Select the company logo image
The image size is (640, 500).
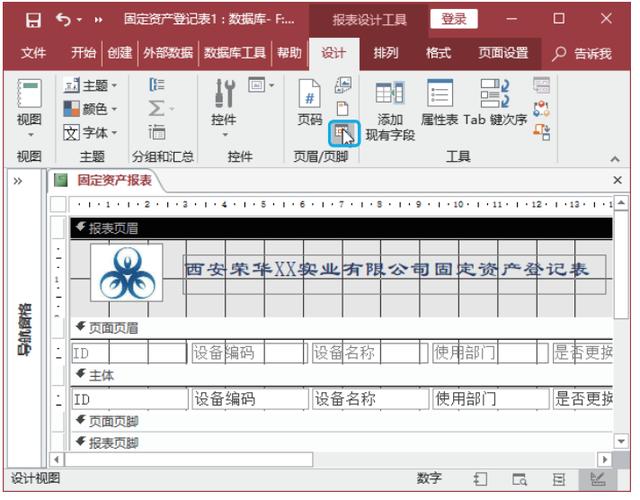[x=127, y=272]
